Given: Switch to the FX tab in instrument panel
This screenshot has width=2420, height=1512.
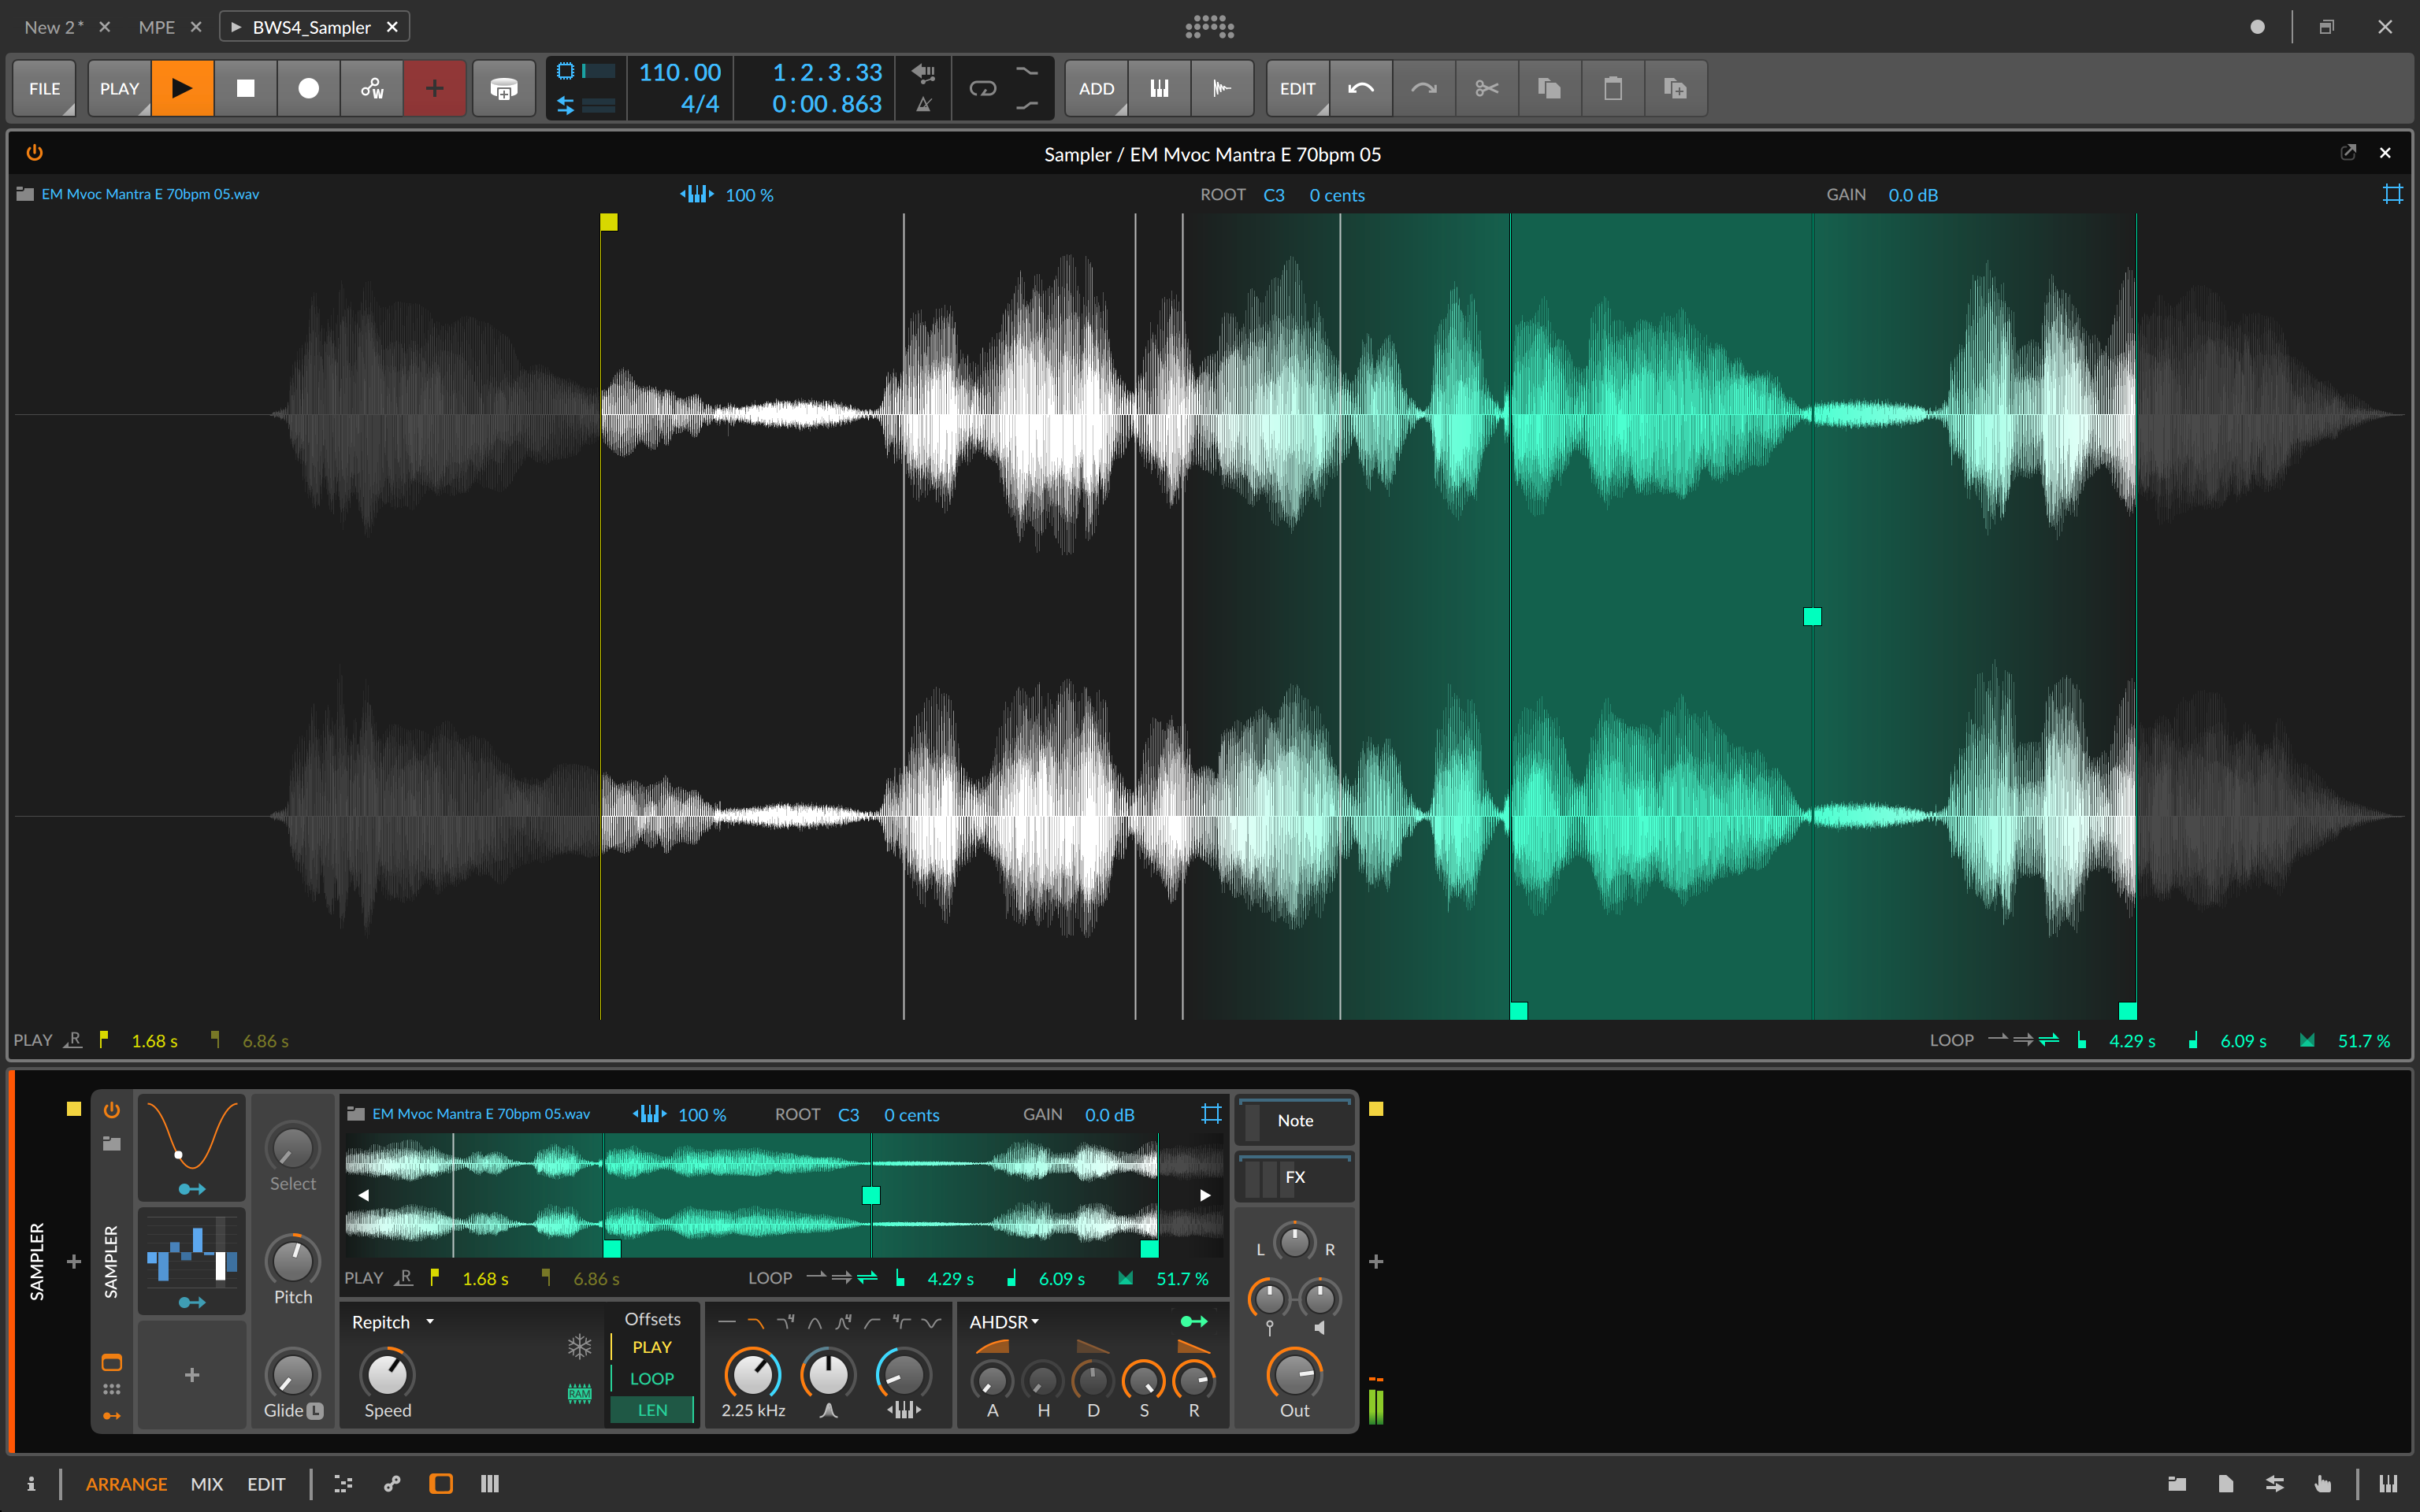Looking at the screenshot, I should coord(1296,1177).
